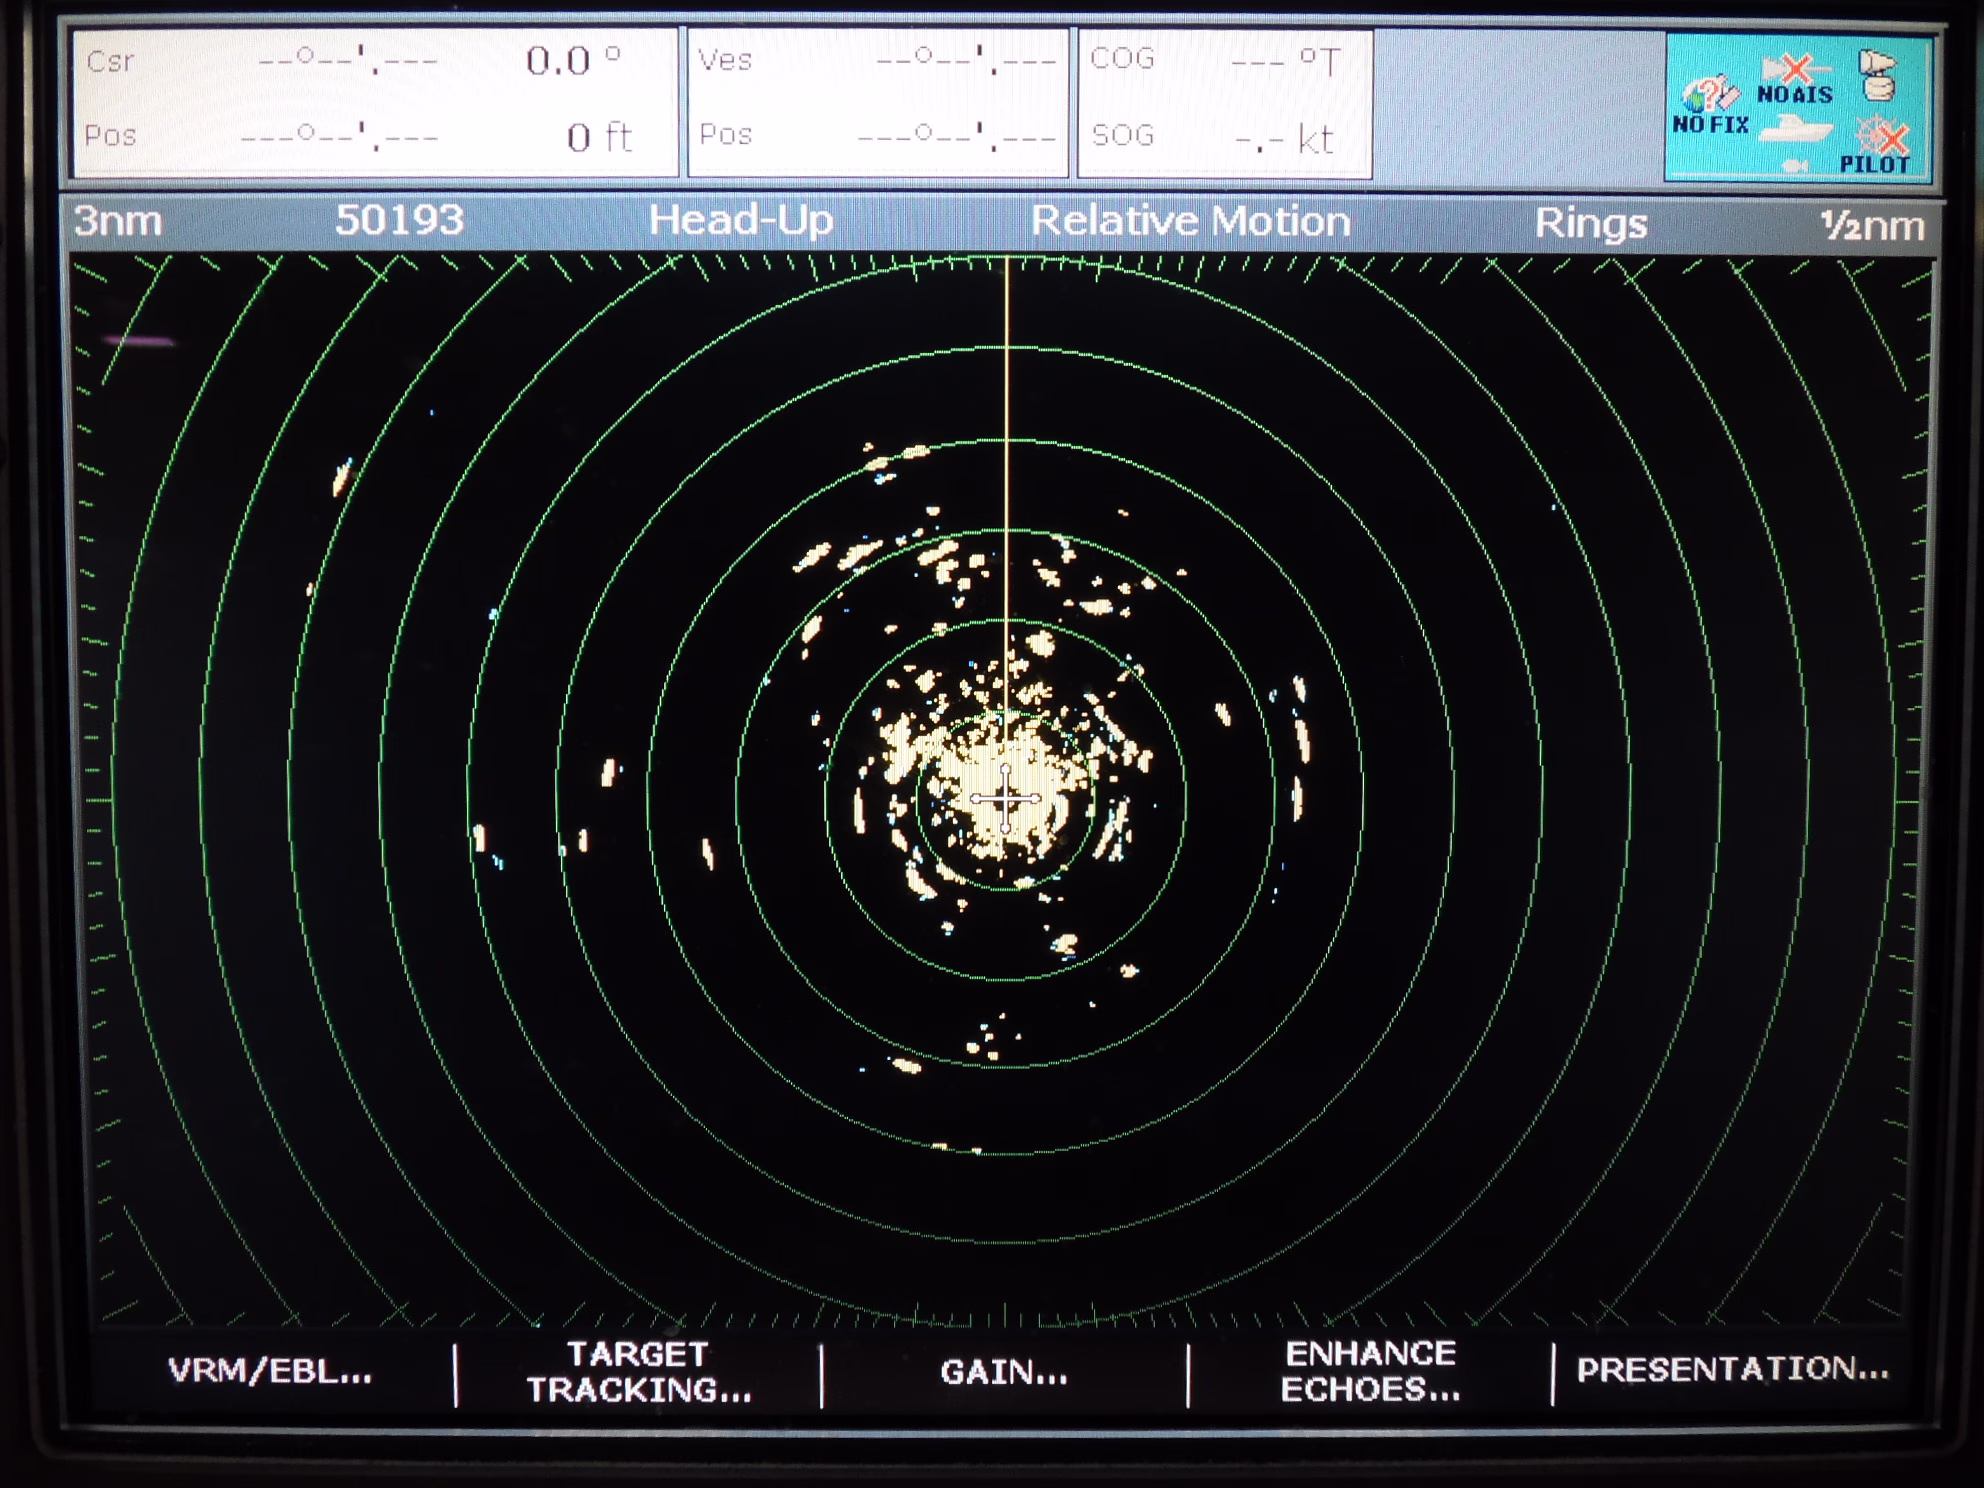Tap the small fish sonar icon

1794,165
